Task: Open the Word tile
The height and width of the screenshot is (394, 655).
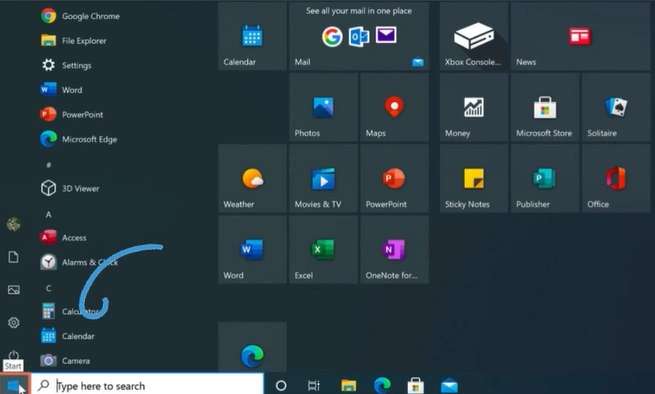Action: click(252, 249)
